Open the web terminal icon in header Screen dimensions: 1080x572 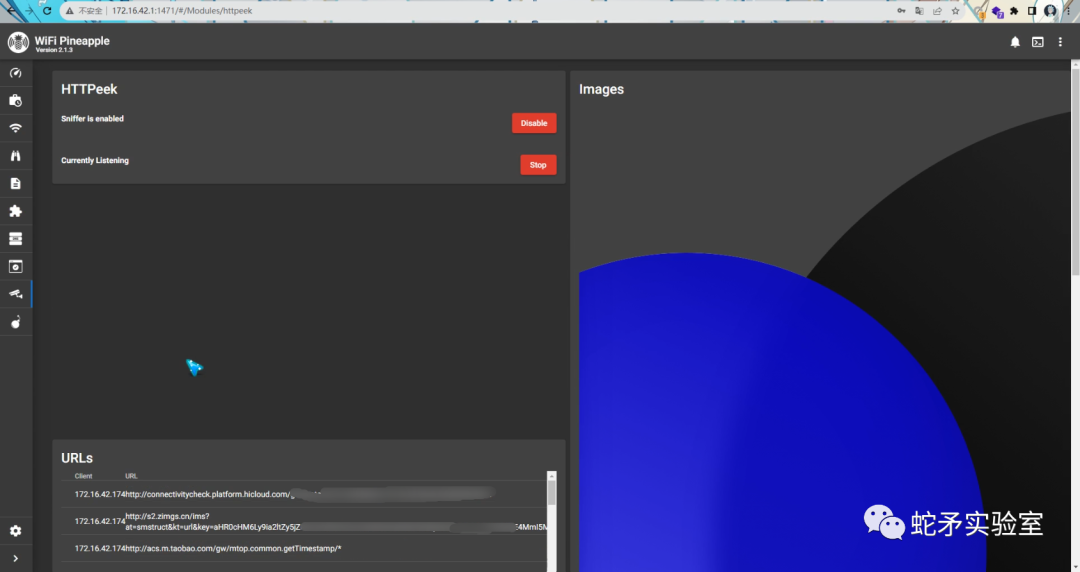(1037, 42)
